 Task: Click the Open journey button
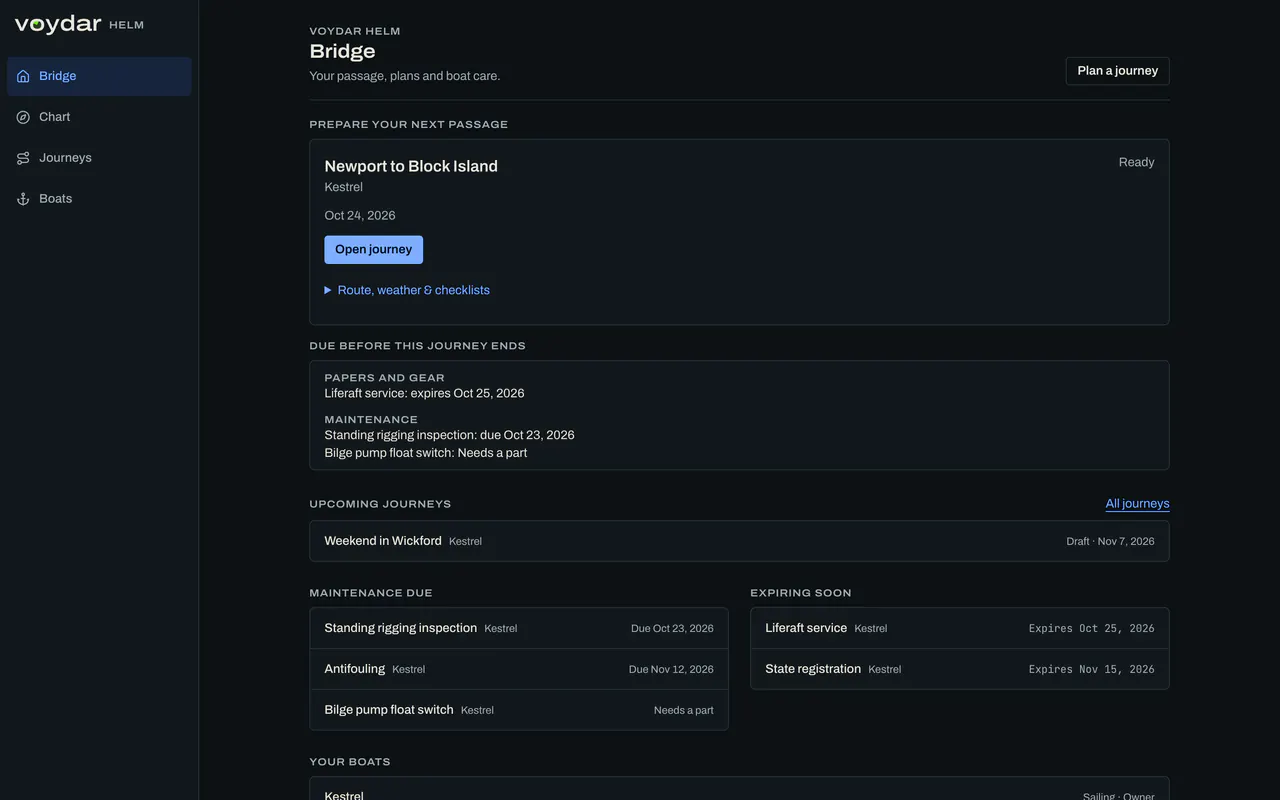pyautogui.click(x=373, y=250)
